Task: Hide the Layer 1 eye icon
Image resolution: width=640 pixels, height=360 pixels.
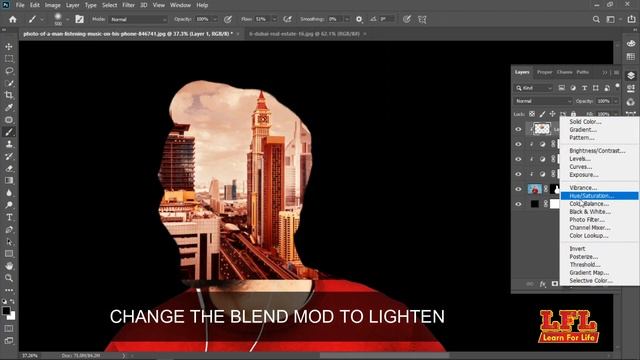Action: (518, 129)
